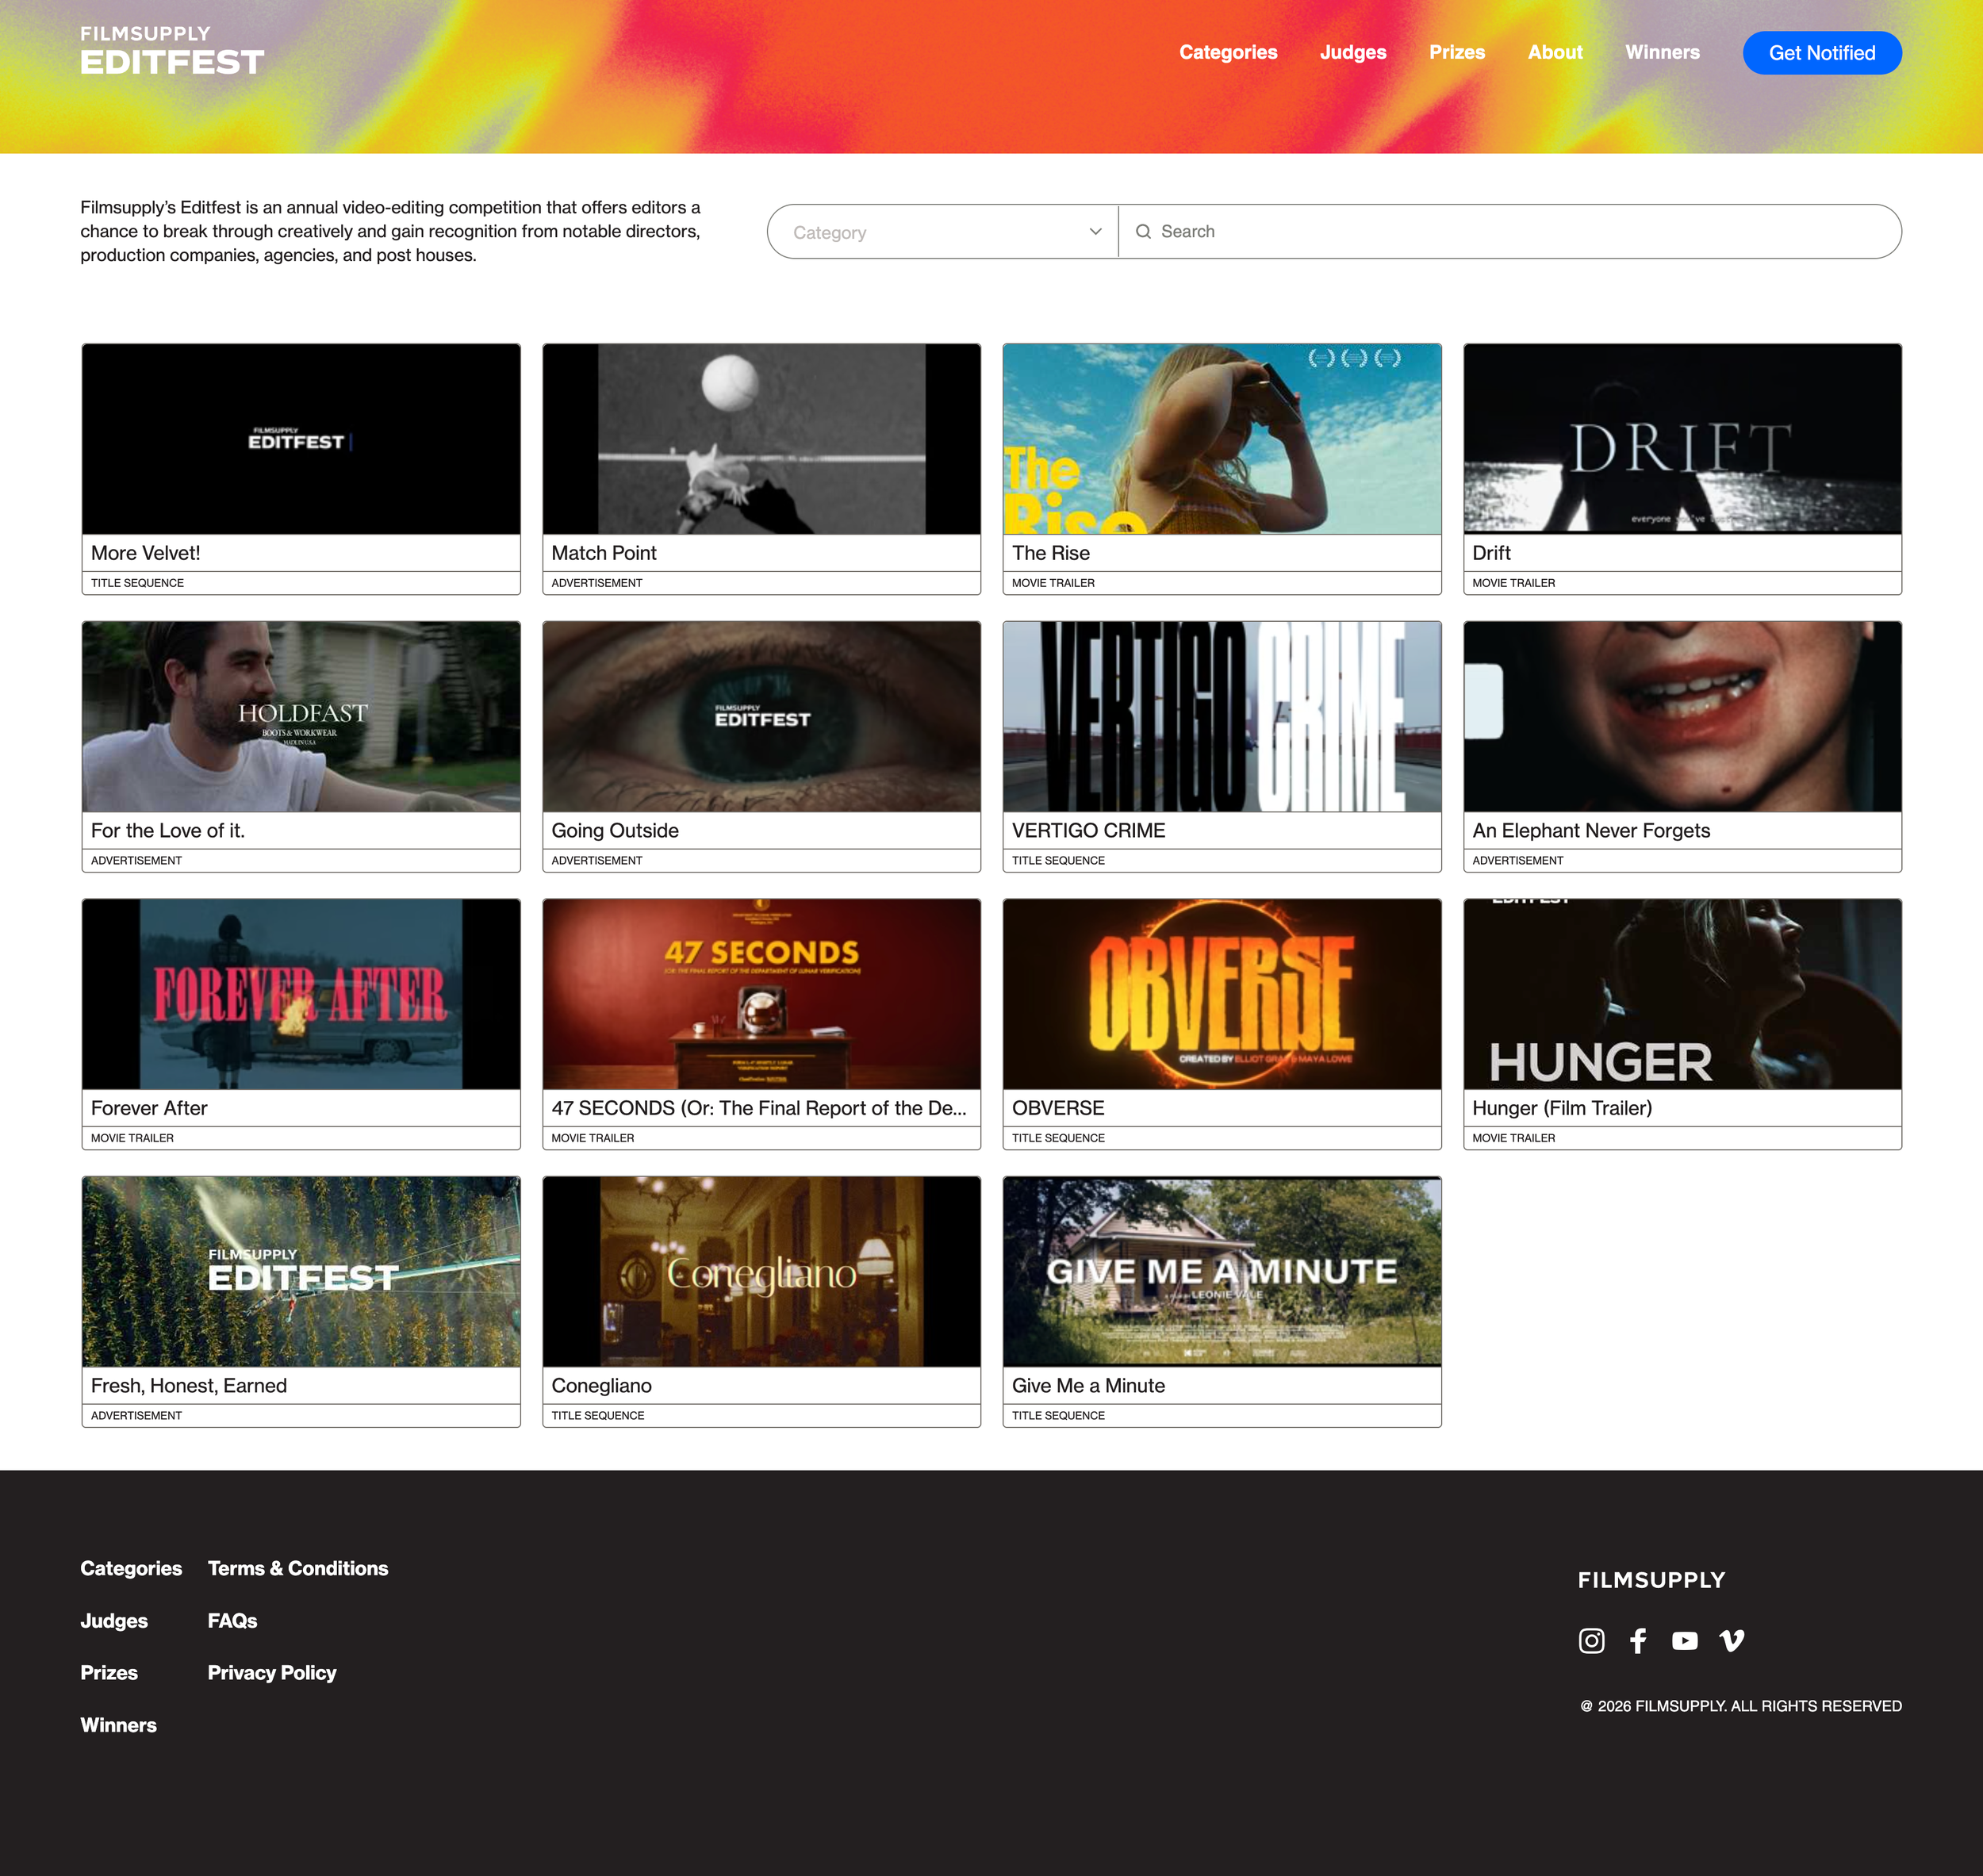Click the TITLE SEQUENCE label under More Velvet!

[138, 583]
